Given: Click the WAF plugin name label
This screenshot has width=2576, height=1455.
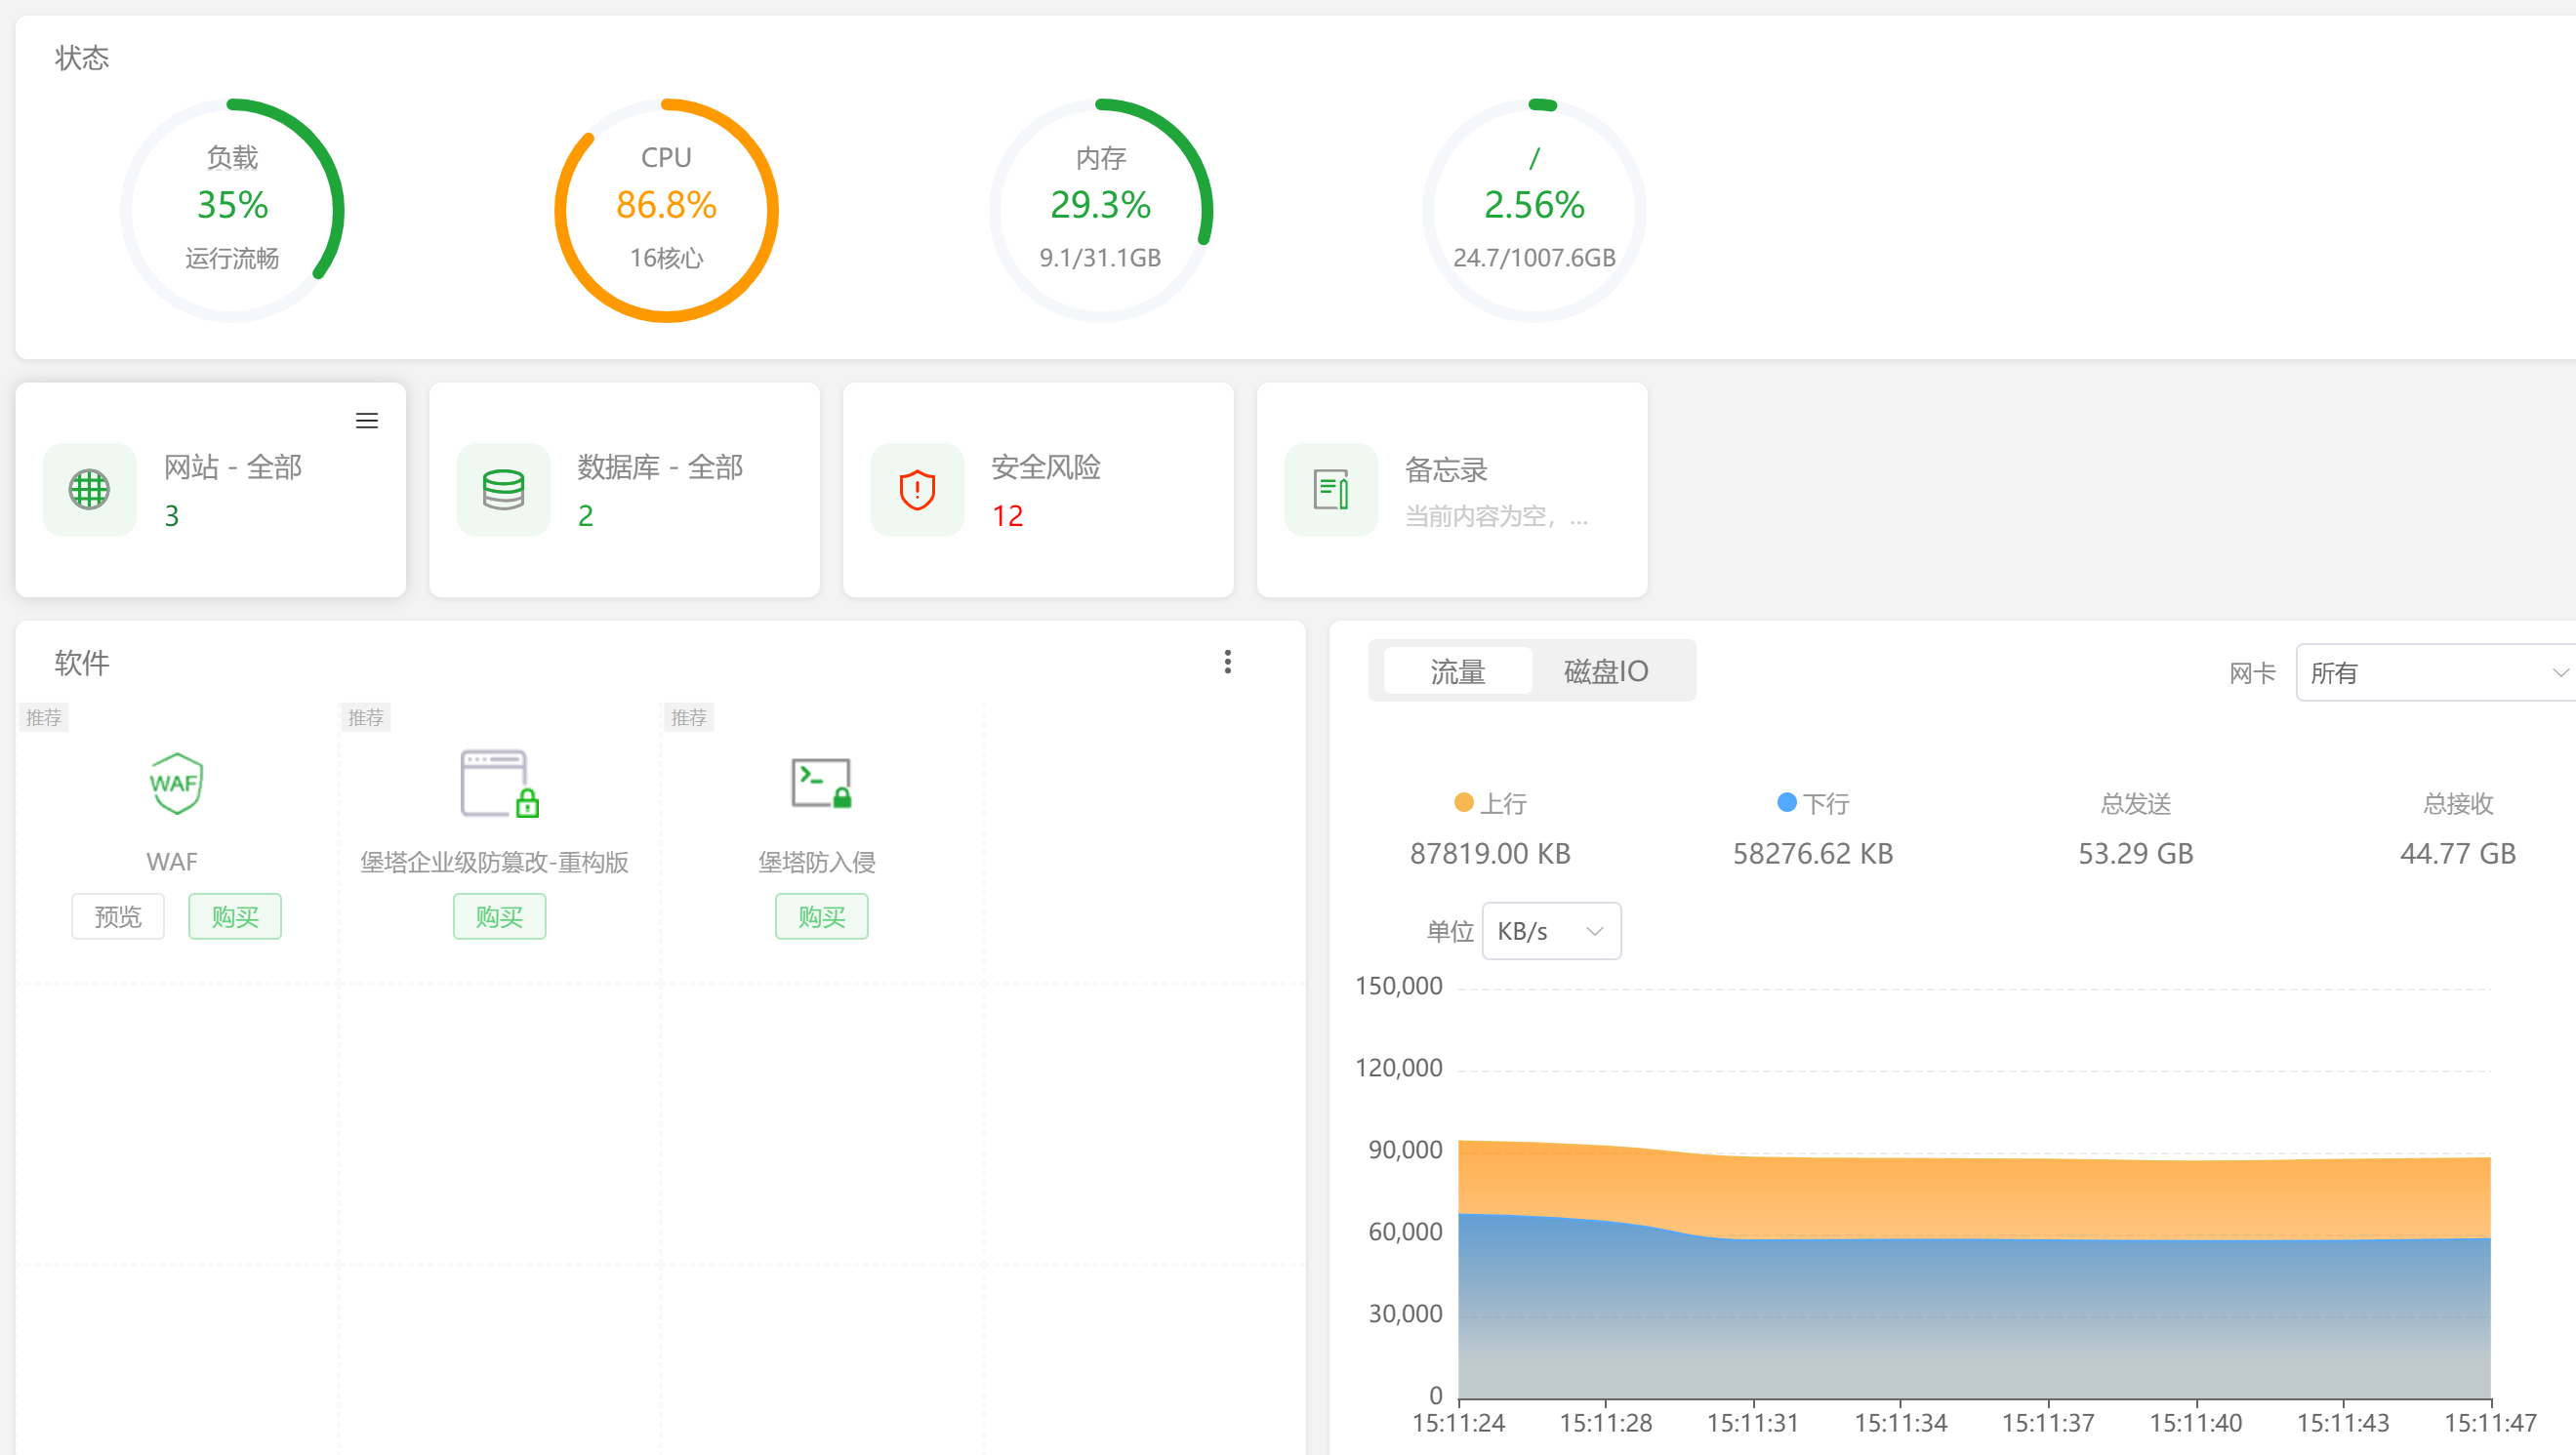Looking at the screenshot, I should click(172, 862).
